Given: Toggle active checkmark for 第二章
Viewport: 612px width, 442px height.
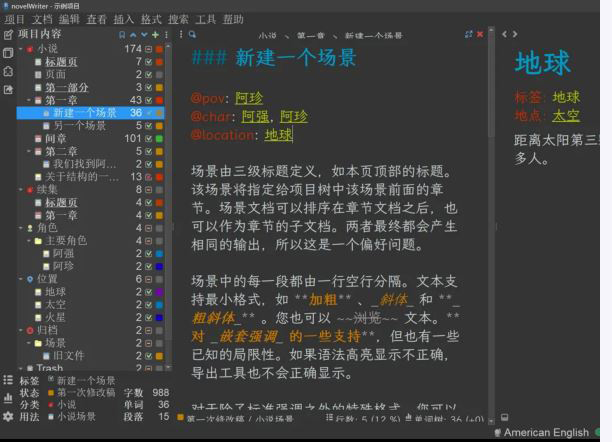Looking at the screenshot, I should pos(148,151).
